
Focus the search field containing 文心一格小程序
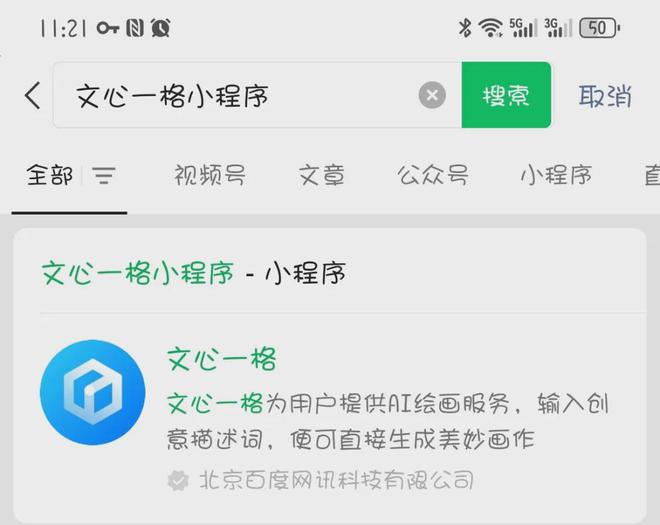(257, 95)
